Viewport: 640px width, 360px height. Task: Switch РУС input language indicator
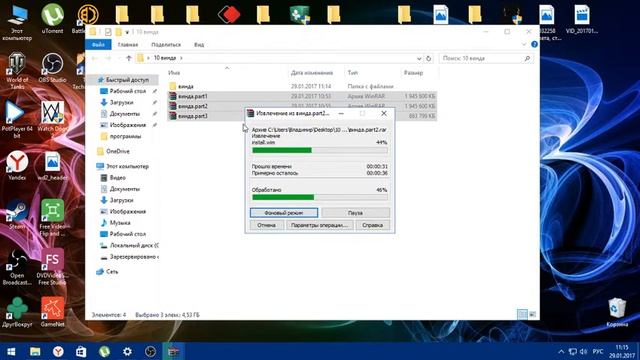598,351
